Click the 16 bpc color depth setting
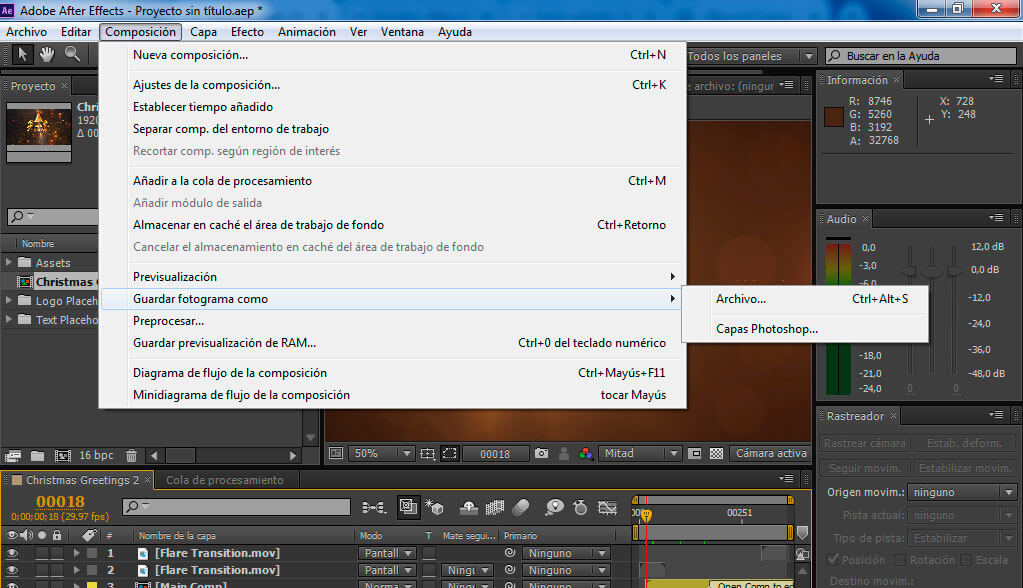Viewport: 1023px width, 588px height. [x=96, y=456]
